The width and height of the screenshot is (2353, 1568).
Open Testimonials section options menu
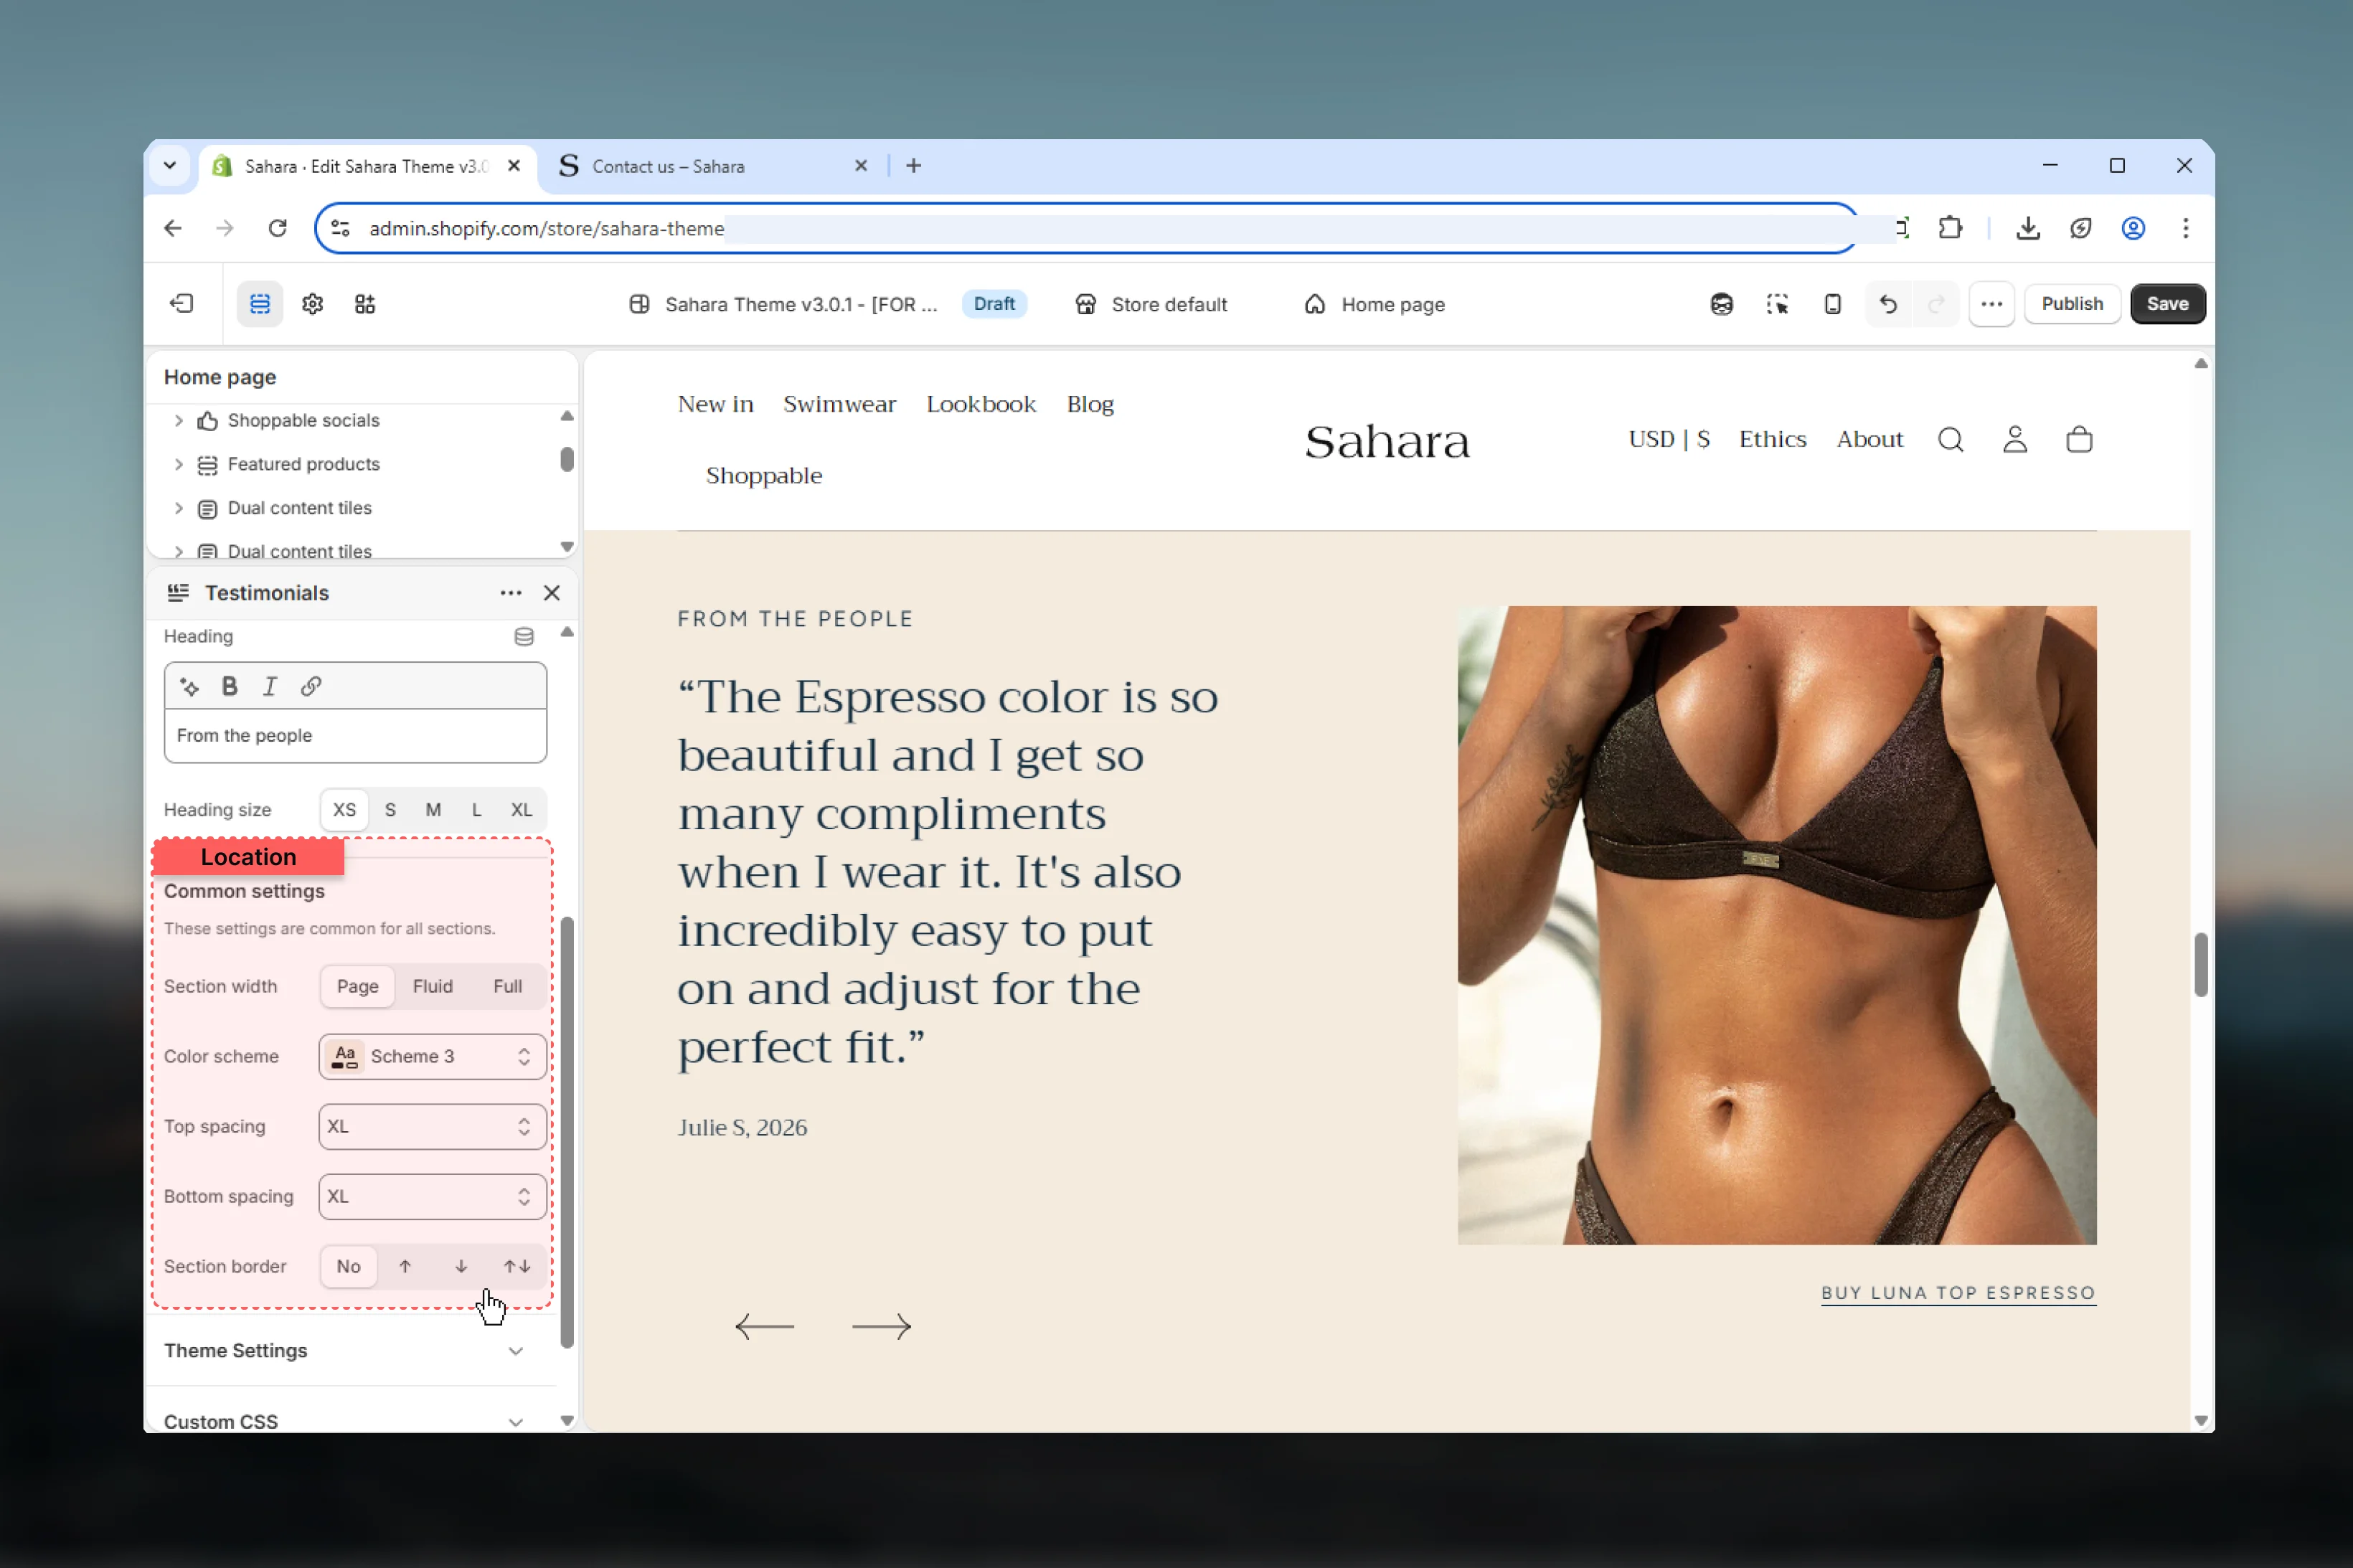(511, 593)
